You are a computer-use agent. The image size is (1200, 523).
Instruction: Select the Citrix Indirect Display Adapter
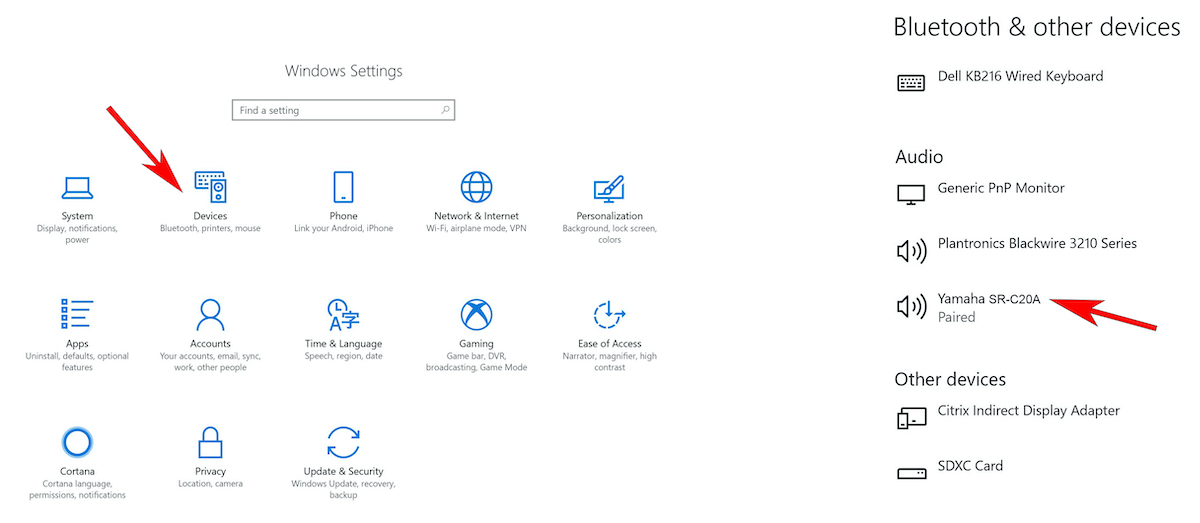pyautogui.click(x=1028, y=411)
